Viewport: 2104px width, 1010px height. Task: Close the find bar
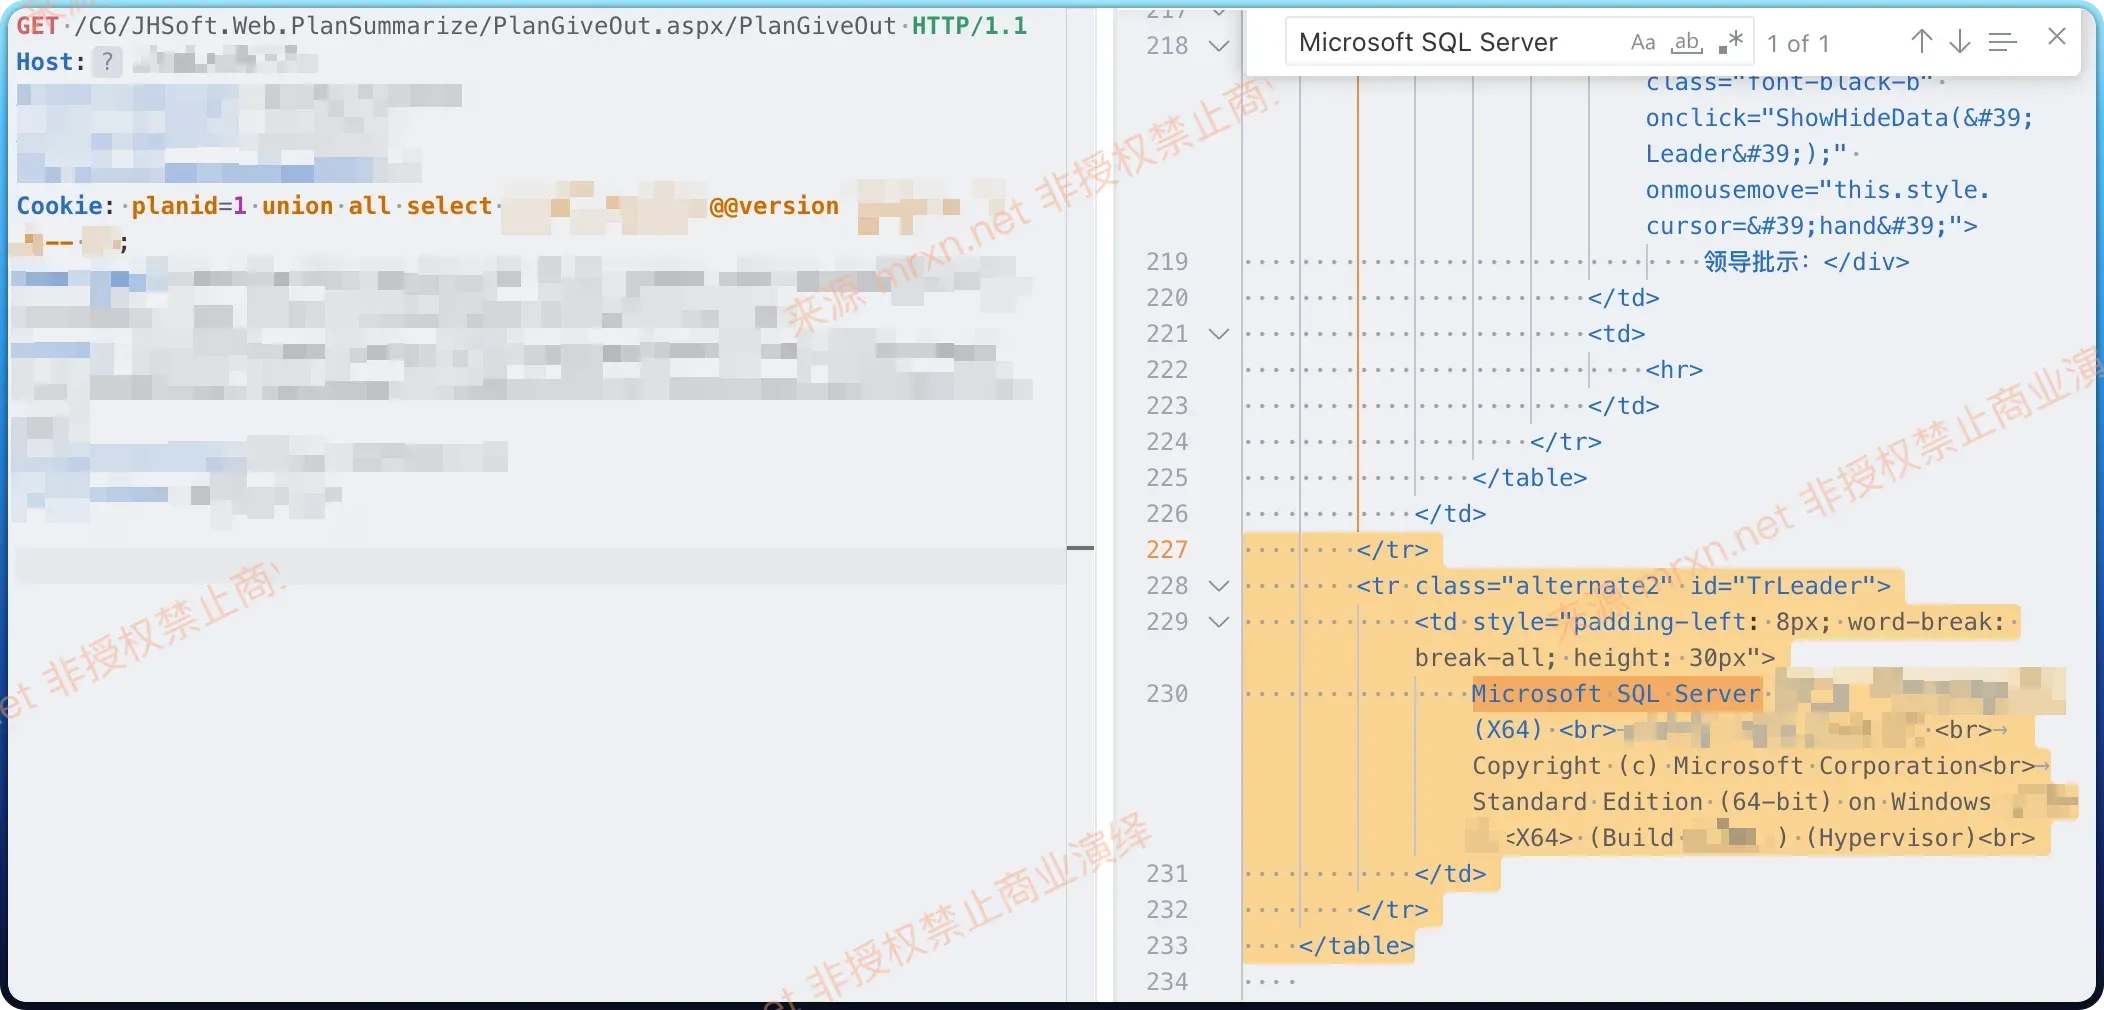pyautogui.click(x=2056, y=37)
